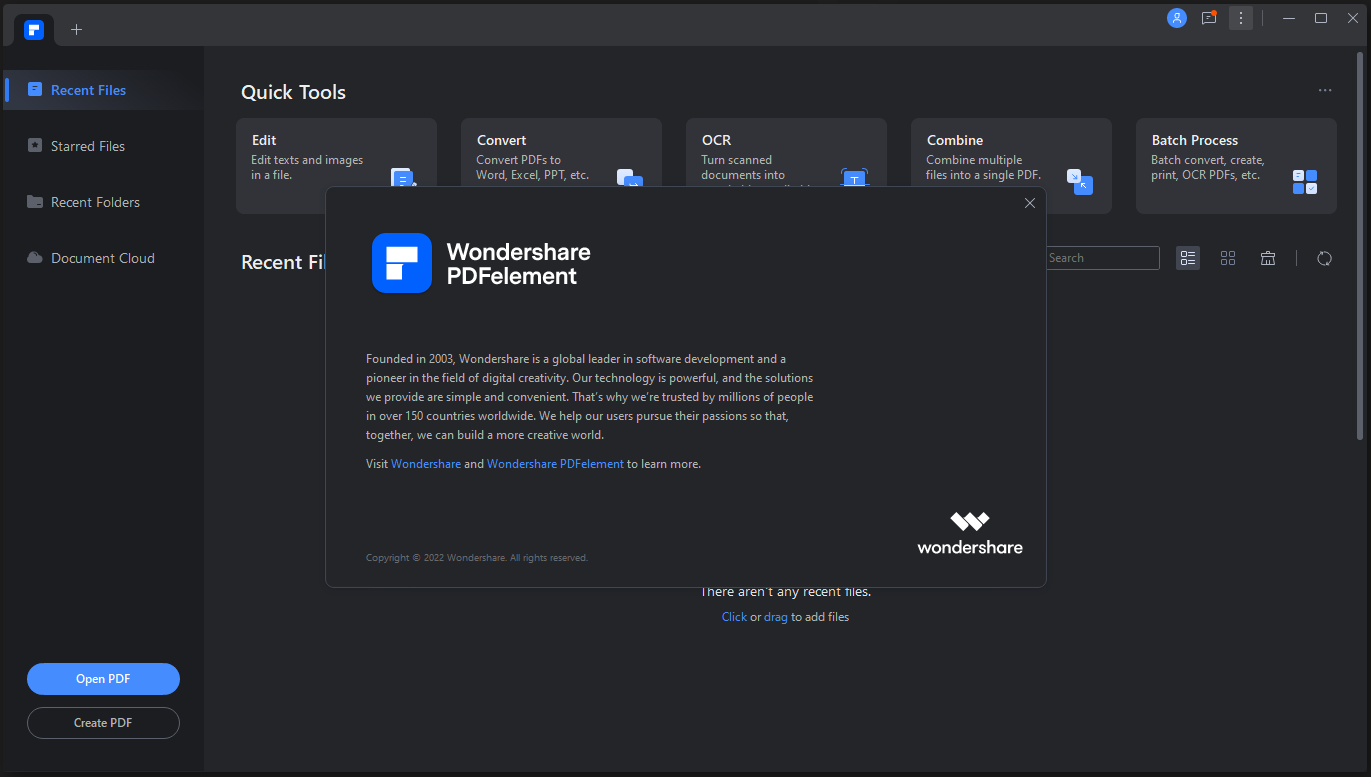This screenshot has height=777, width=1371.
Task: Click the 'drag' link to add files
Action: [776, 617]
